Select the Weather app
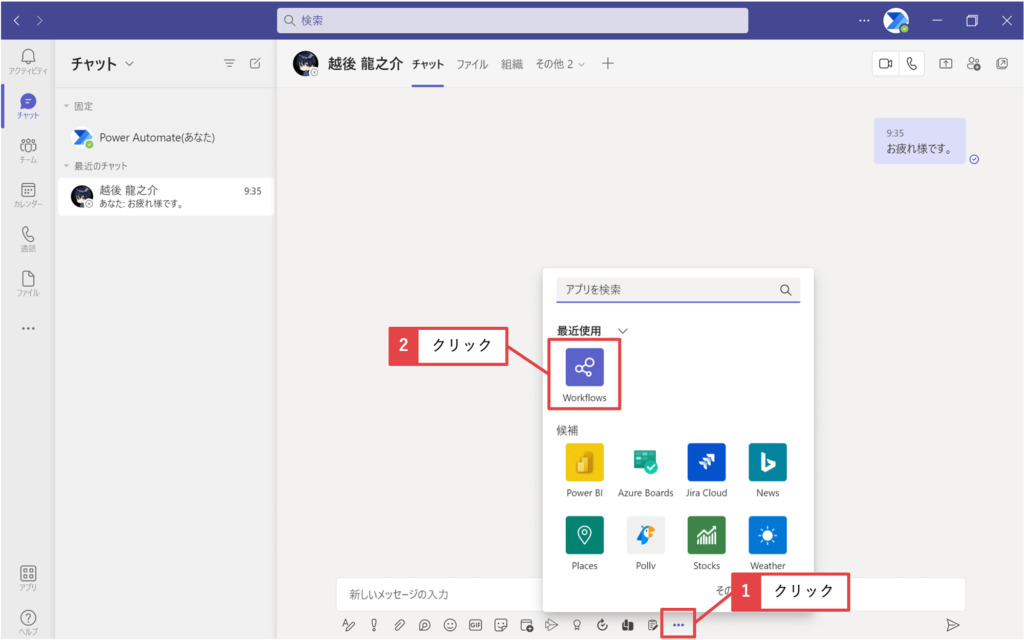 [767, 543]
